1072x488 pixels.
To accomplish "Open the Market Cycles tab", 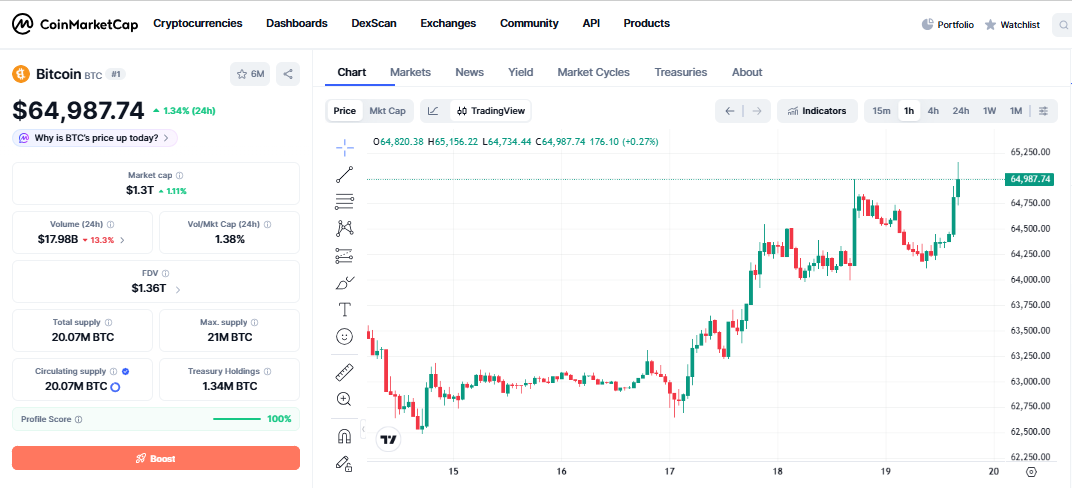I will tap(593, 72).
